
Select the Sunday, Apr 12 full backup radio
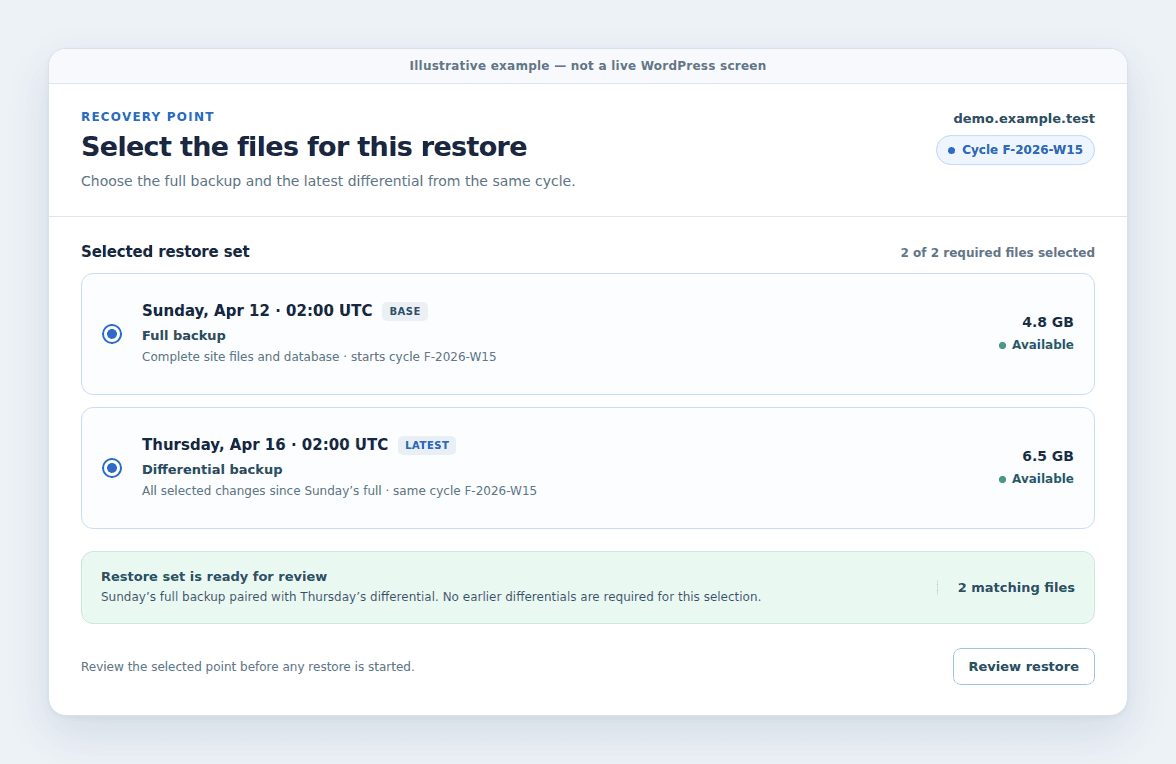point(112,334)
